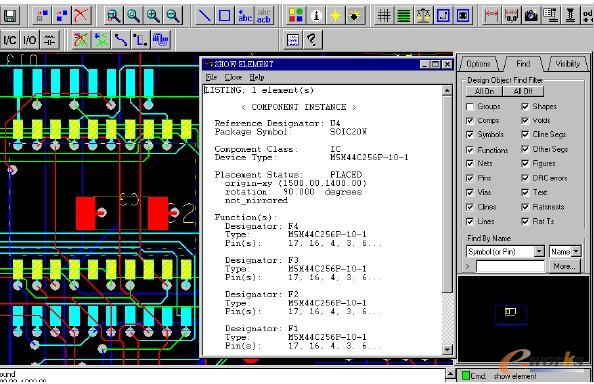Select the Add Rectangle tool icon

coord(225,16)
